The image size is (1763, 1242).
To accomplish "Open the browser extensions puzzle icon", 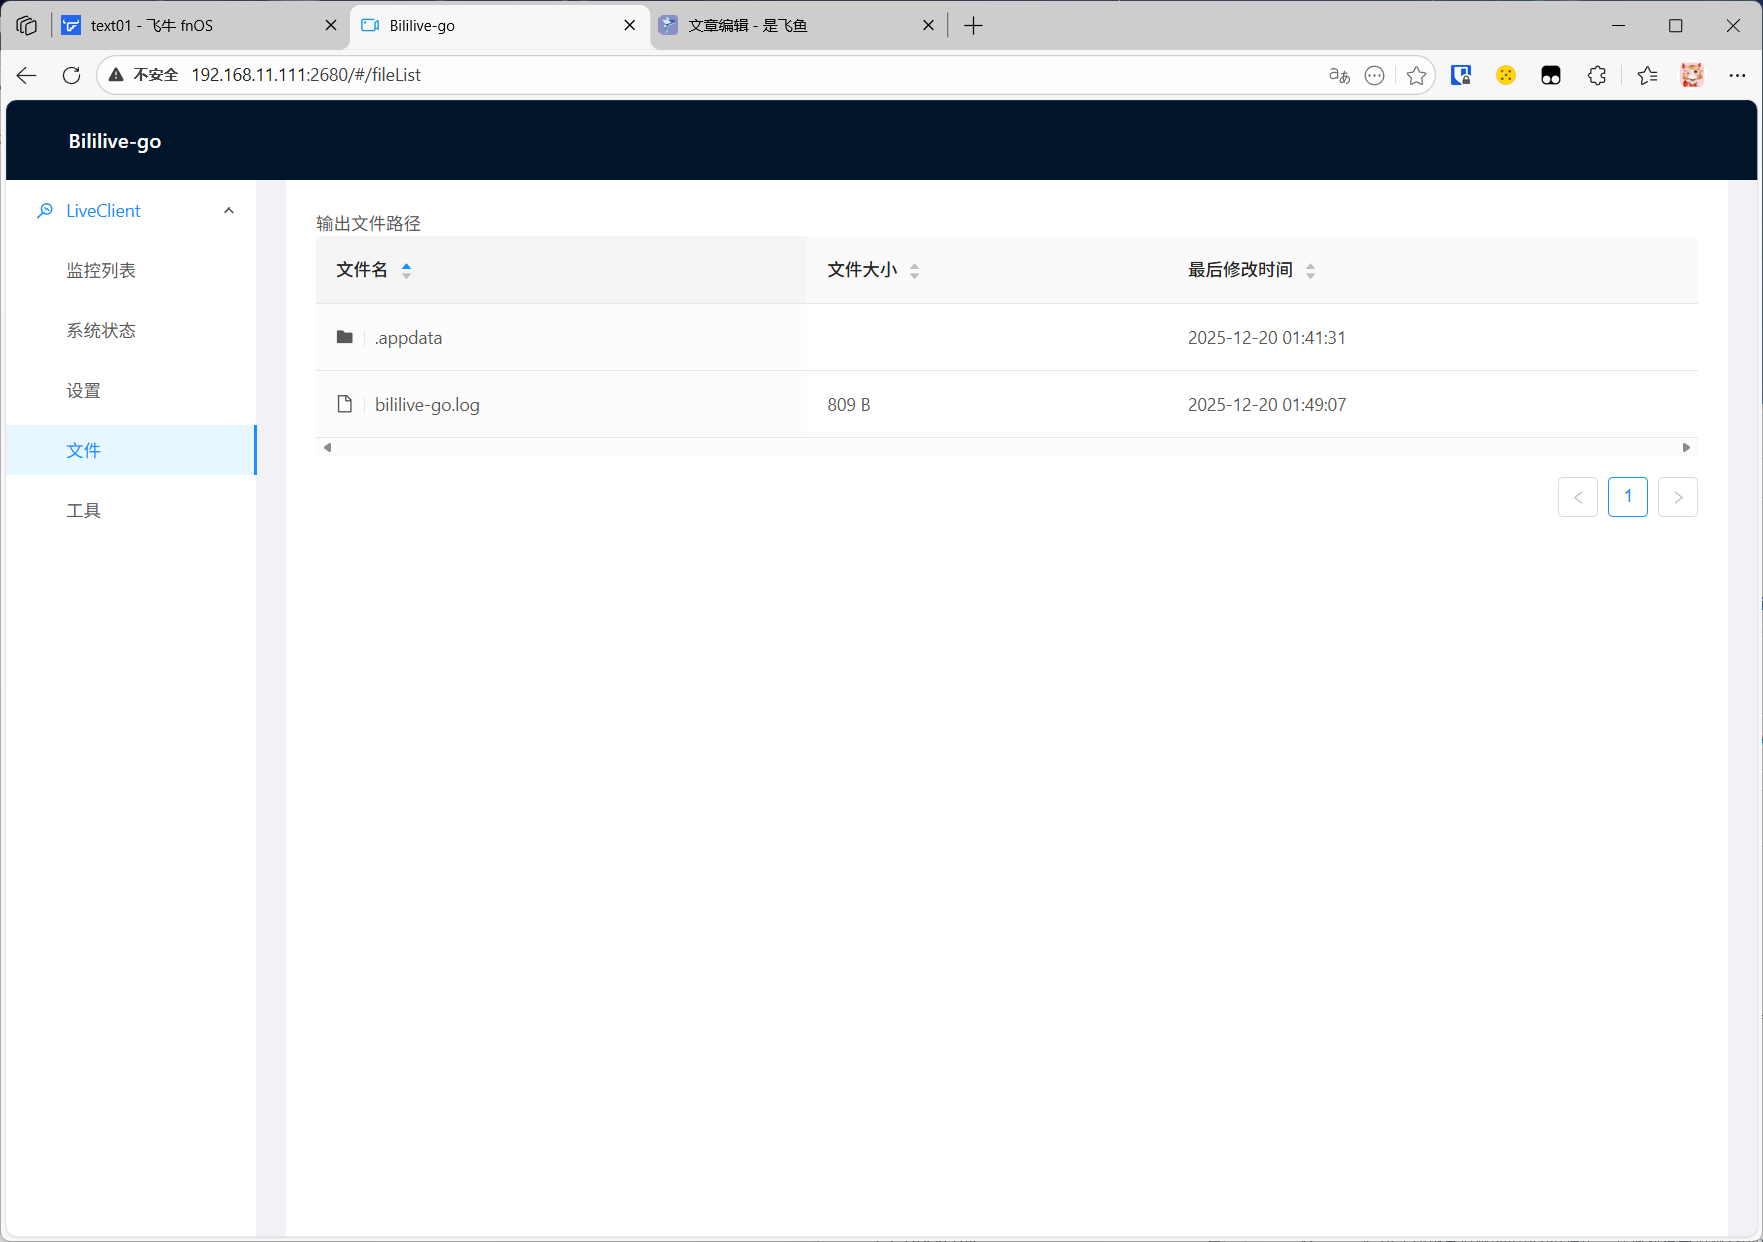I will pos(1597,75).
